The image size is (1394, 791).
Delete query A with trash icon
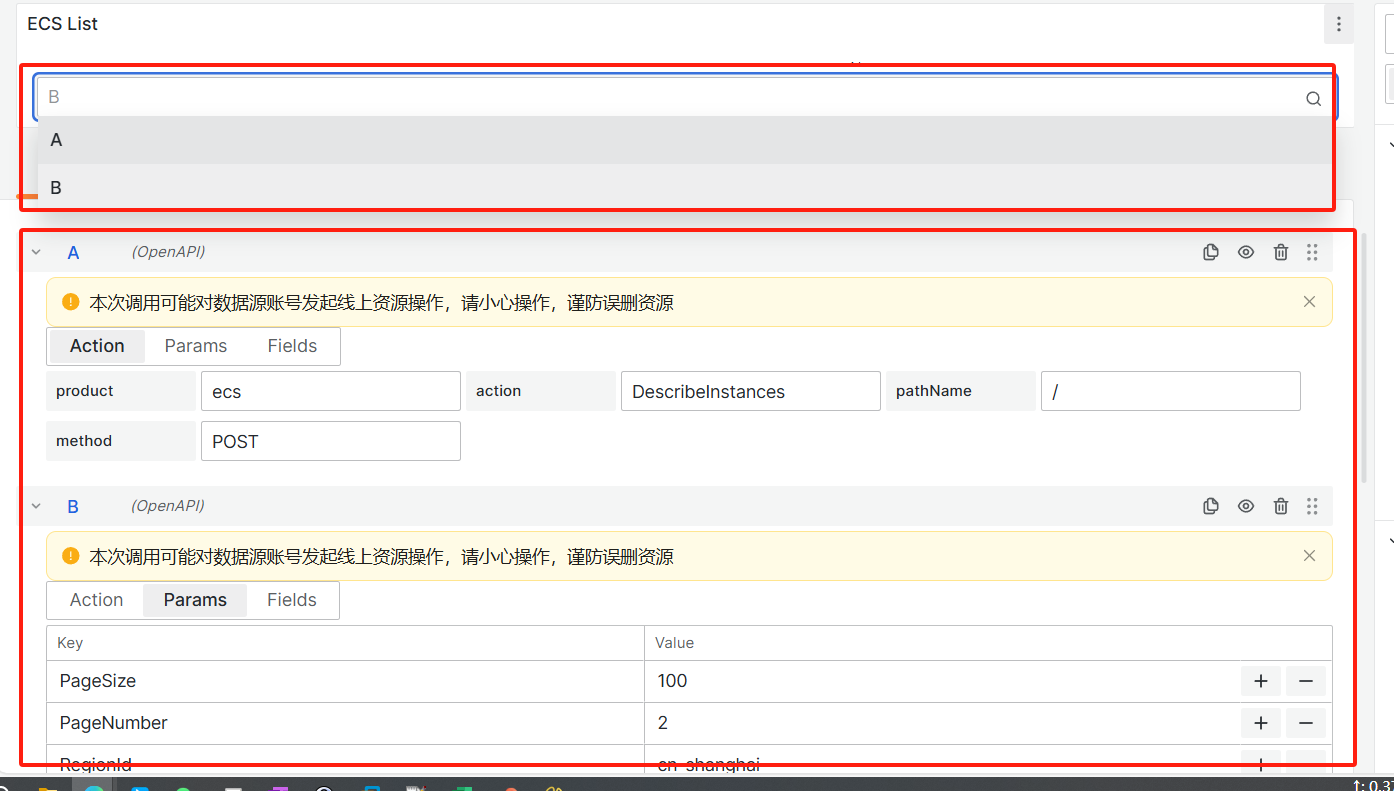pos(1281,253)
